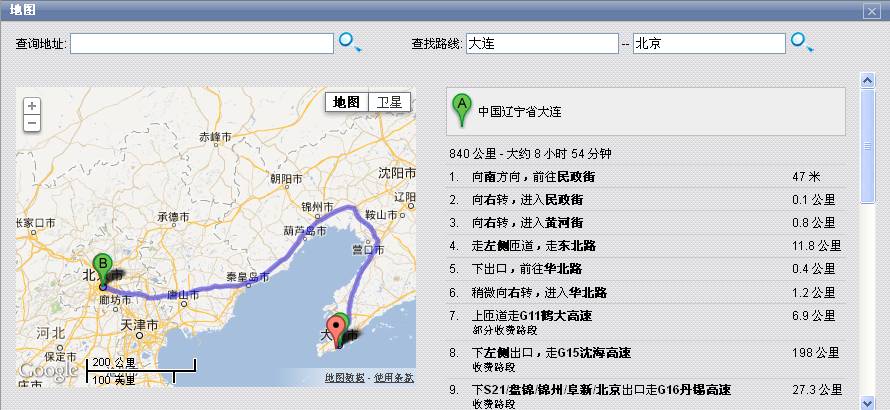Viewport: 890px width, 410px height.
Task: Click the green A marker beside 中国辽宁省大连
Action: click(461, 109)
